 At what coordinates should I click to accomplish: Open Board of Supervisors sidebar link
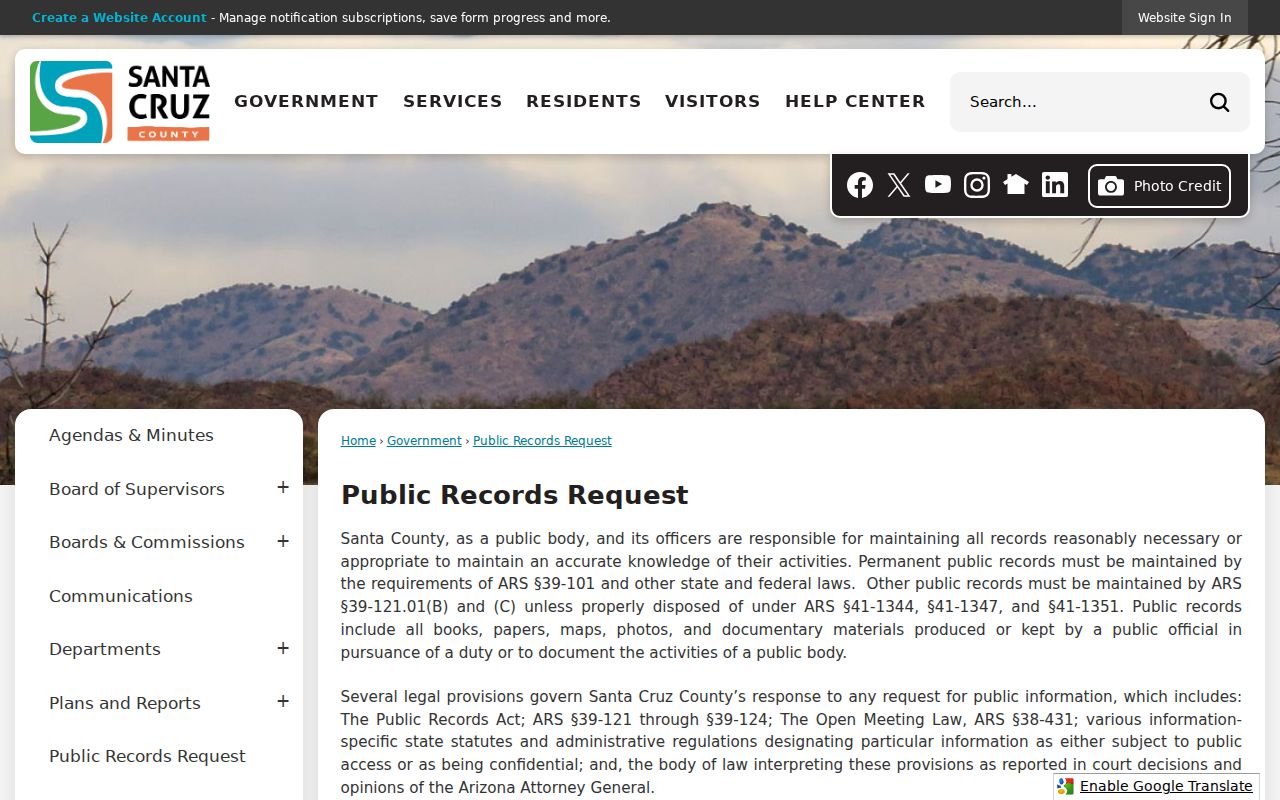click(137, 489)
